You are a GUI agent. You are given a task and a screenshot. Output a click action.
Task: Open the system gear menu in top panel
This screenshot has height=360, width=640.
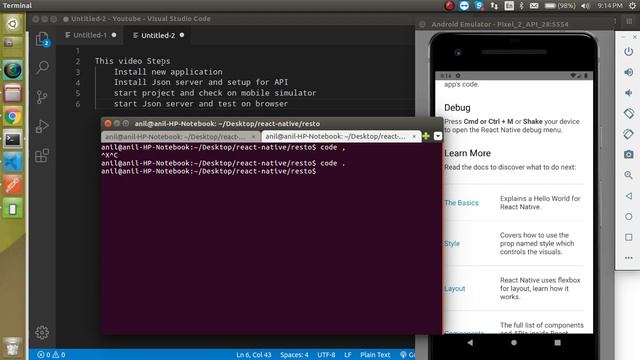pyautogui.click(x=632, y=6)
